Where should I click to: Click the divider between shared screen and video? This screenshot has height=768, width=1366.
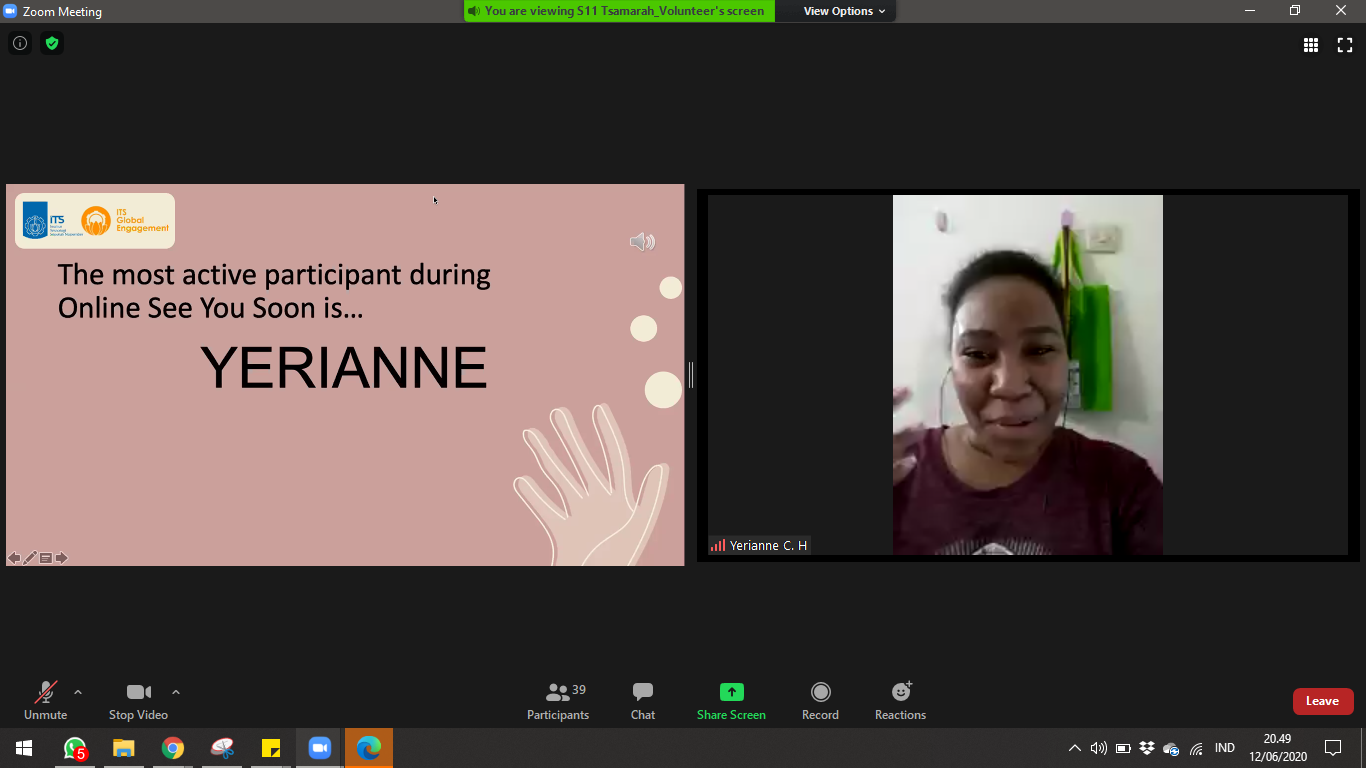[x=690, y=375]
